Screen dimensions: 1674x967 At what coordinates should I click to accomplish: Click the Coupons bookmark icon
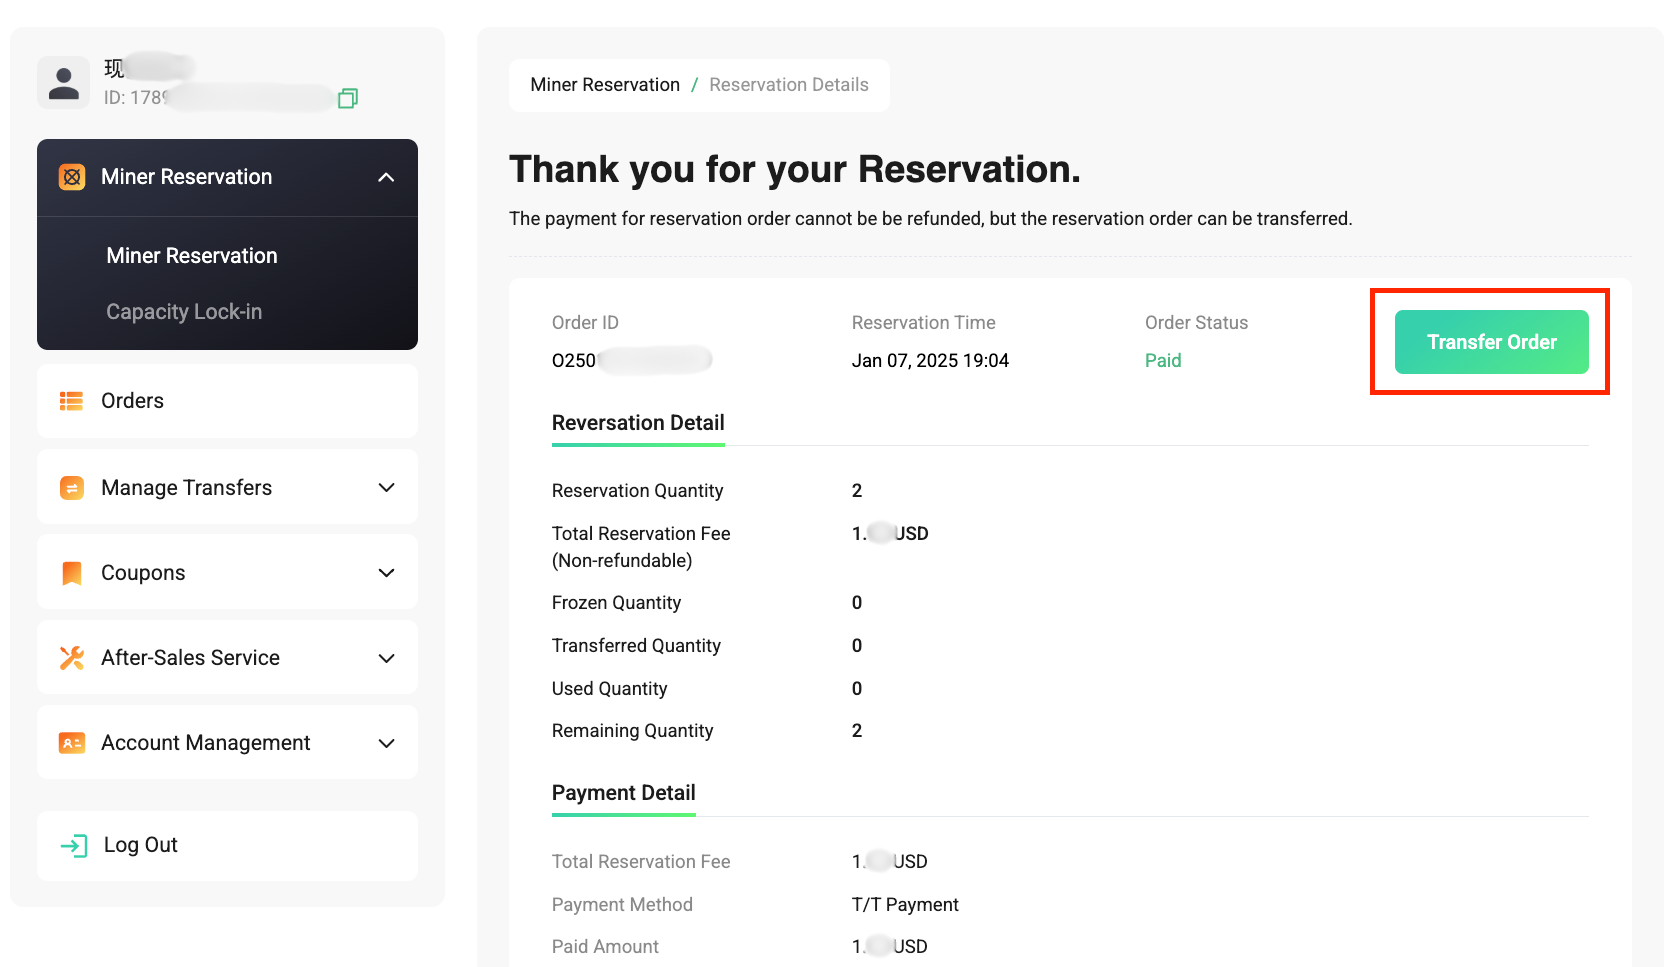click(72, 573)
